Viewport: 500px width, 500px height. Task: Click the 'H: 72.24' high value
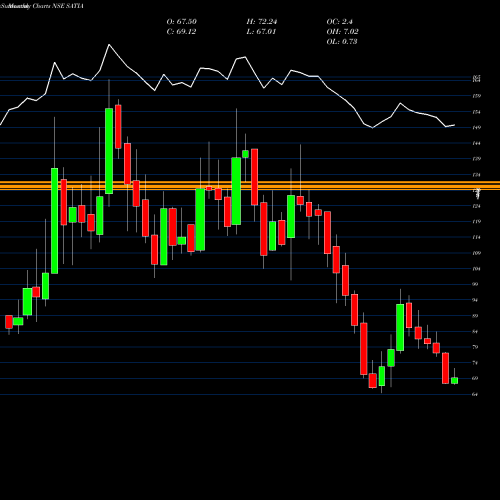pyautogui.click(x=262, y=22)
